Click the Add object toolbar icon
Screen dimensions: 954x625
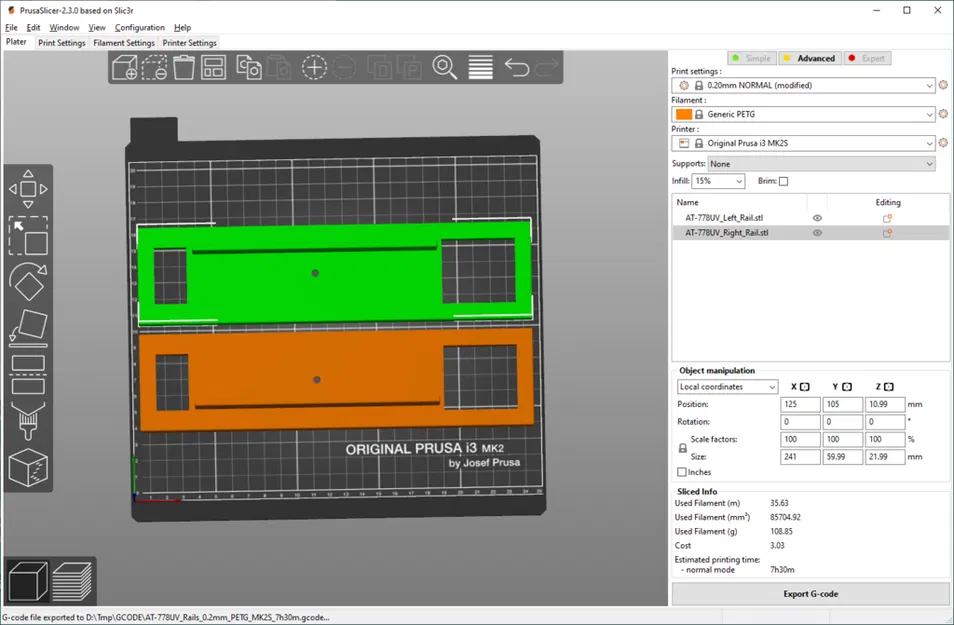(125, 67)
